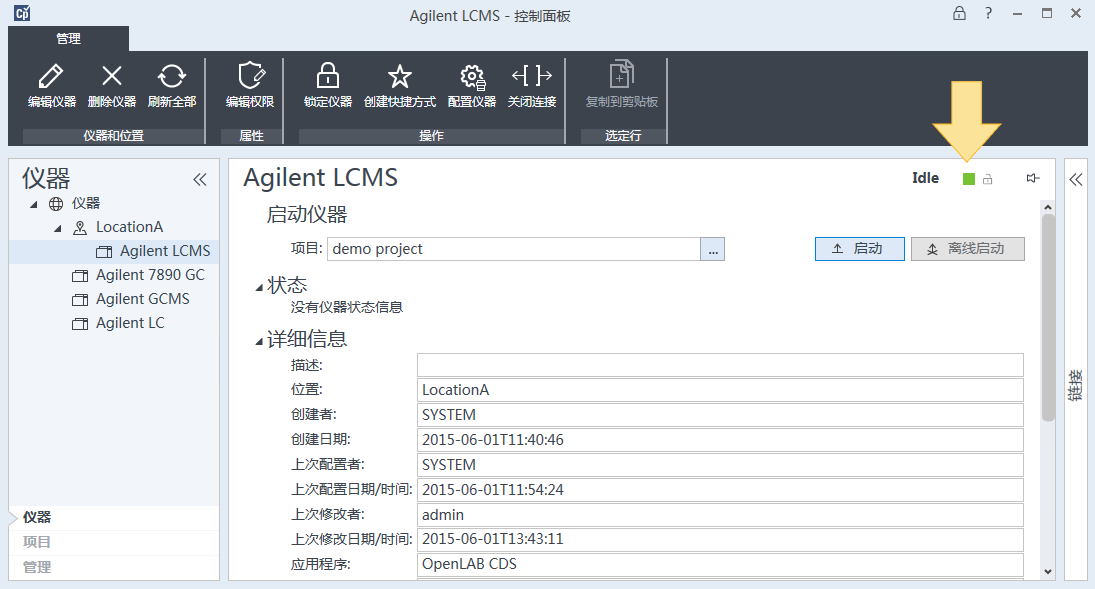
Task: Click the 上次配置日期/时间 field 2015-06-01T11:54:24
Action: (720, 490)
